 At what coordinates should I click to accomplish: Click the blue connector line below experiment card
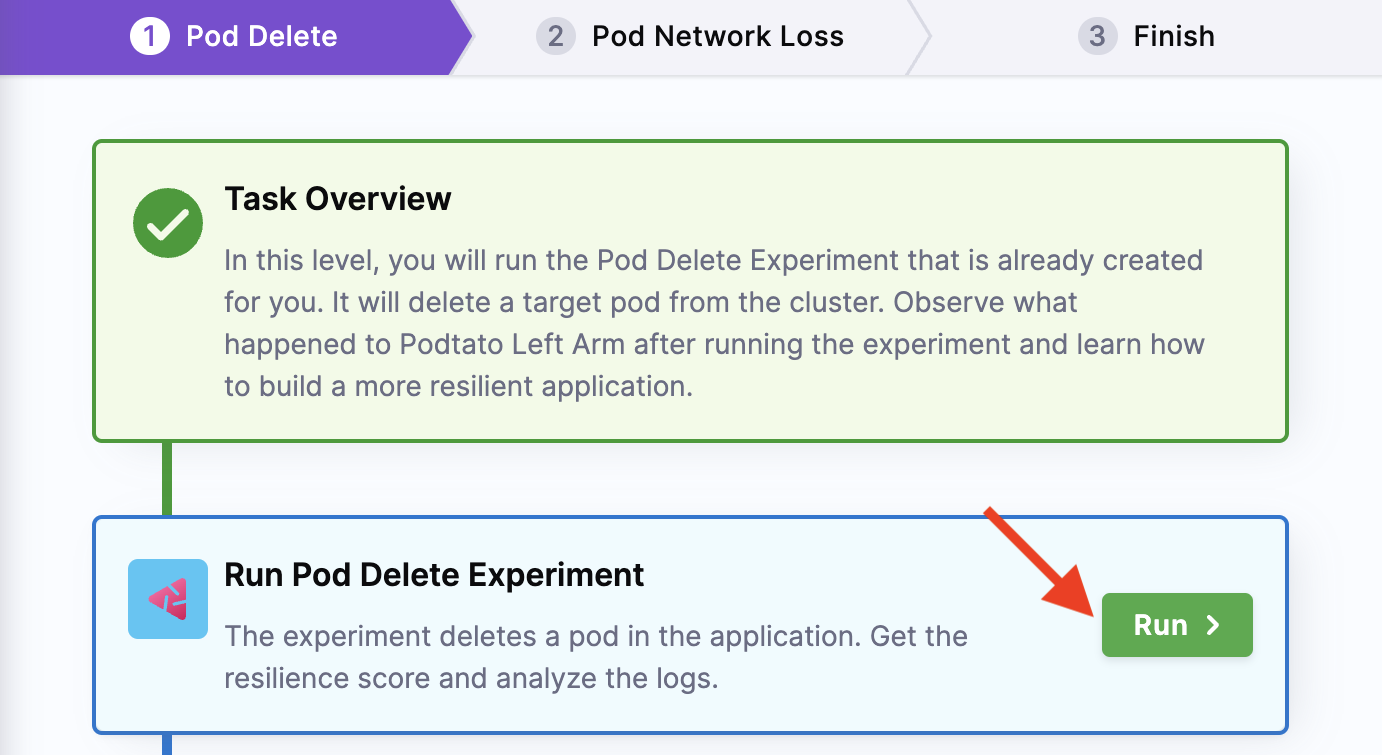(x=167, y=744)
